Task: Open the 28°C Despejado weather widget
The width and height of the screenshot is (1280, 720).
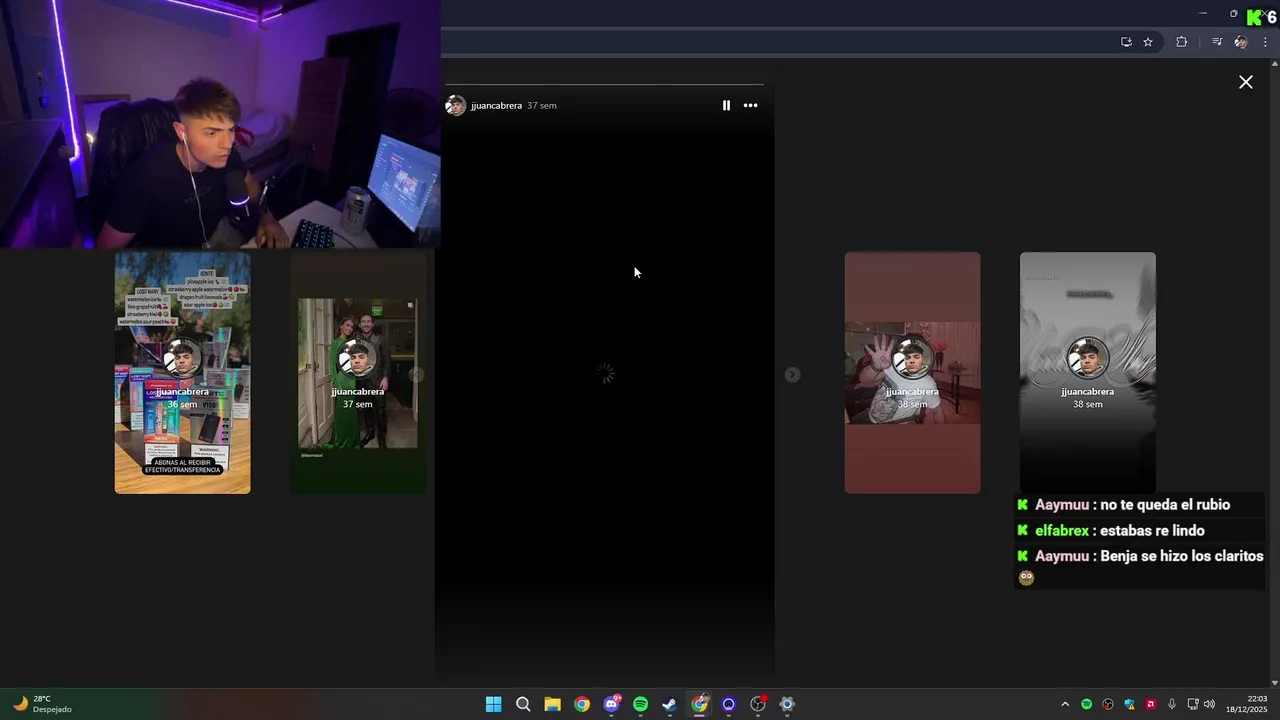Action: point(43,704)
